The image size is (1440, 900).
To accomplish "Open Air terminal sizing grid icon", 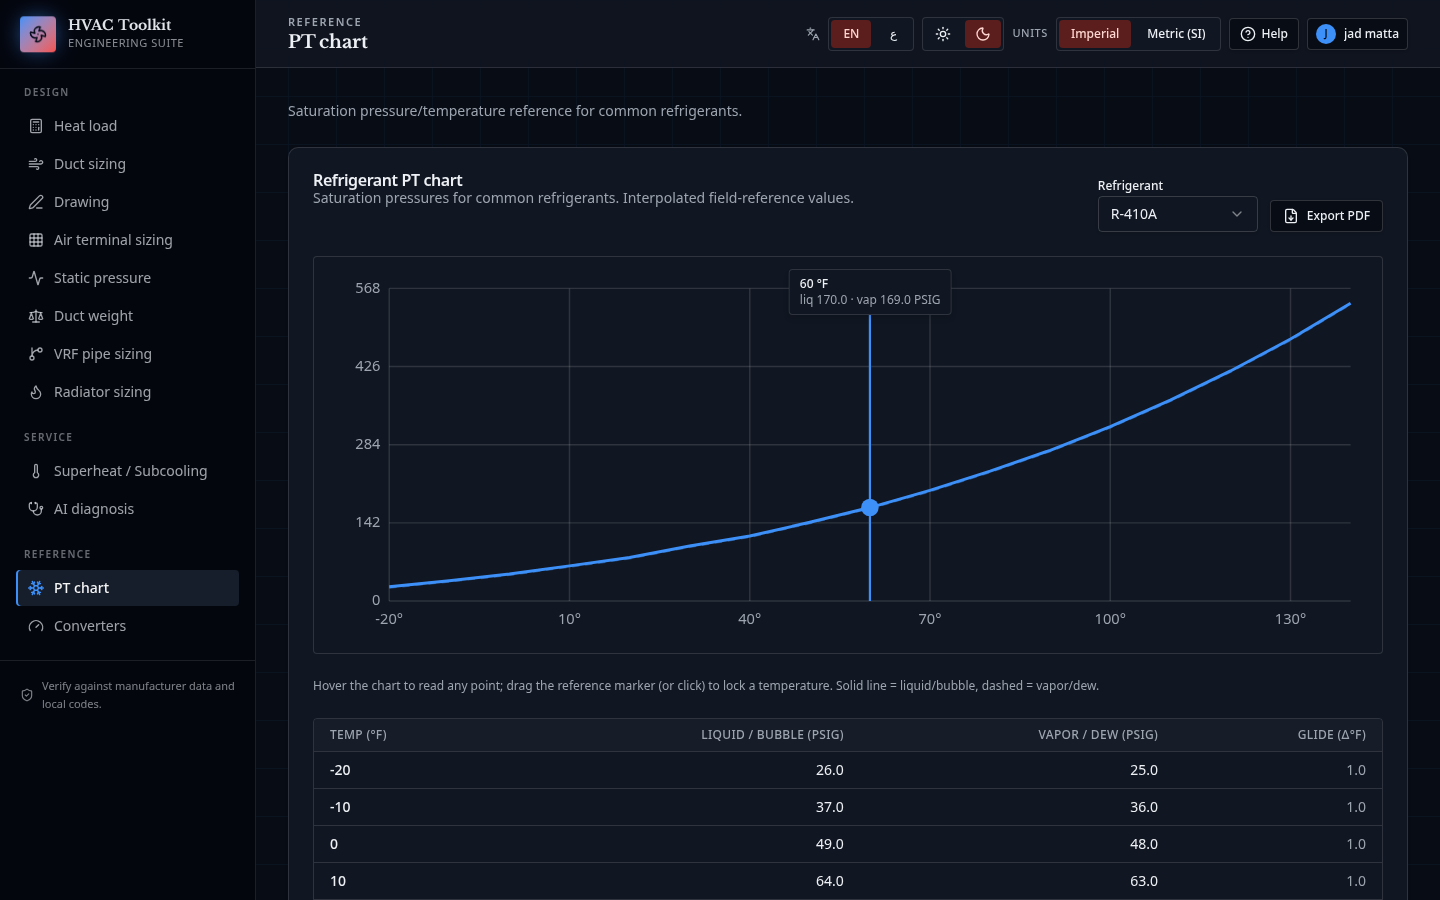I will pyautogui.click(x=36, y=240).
